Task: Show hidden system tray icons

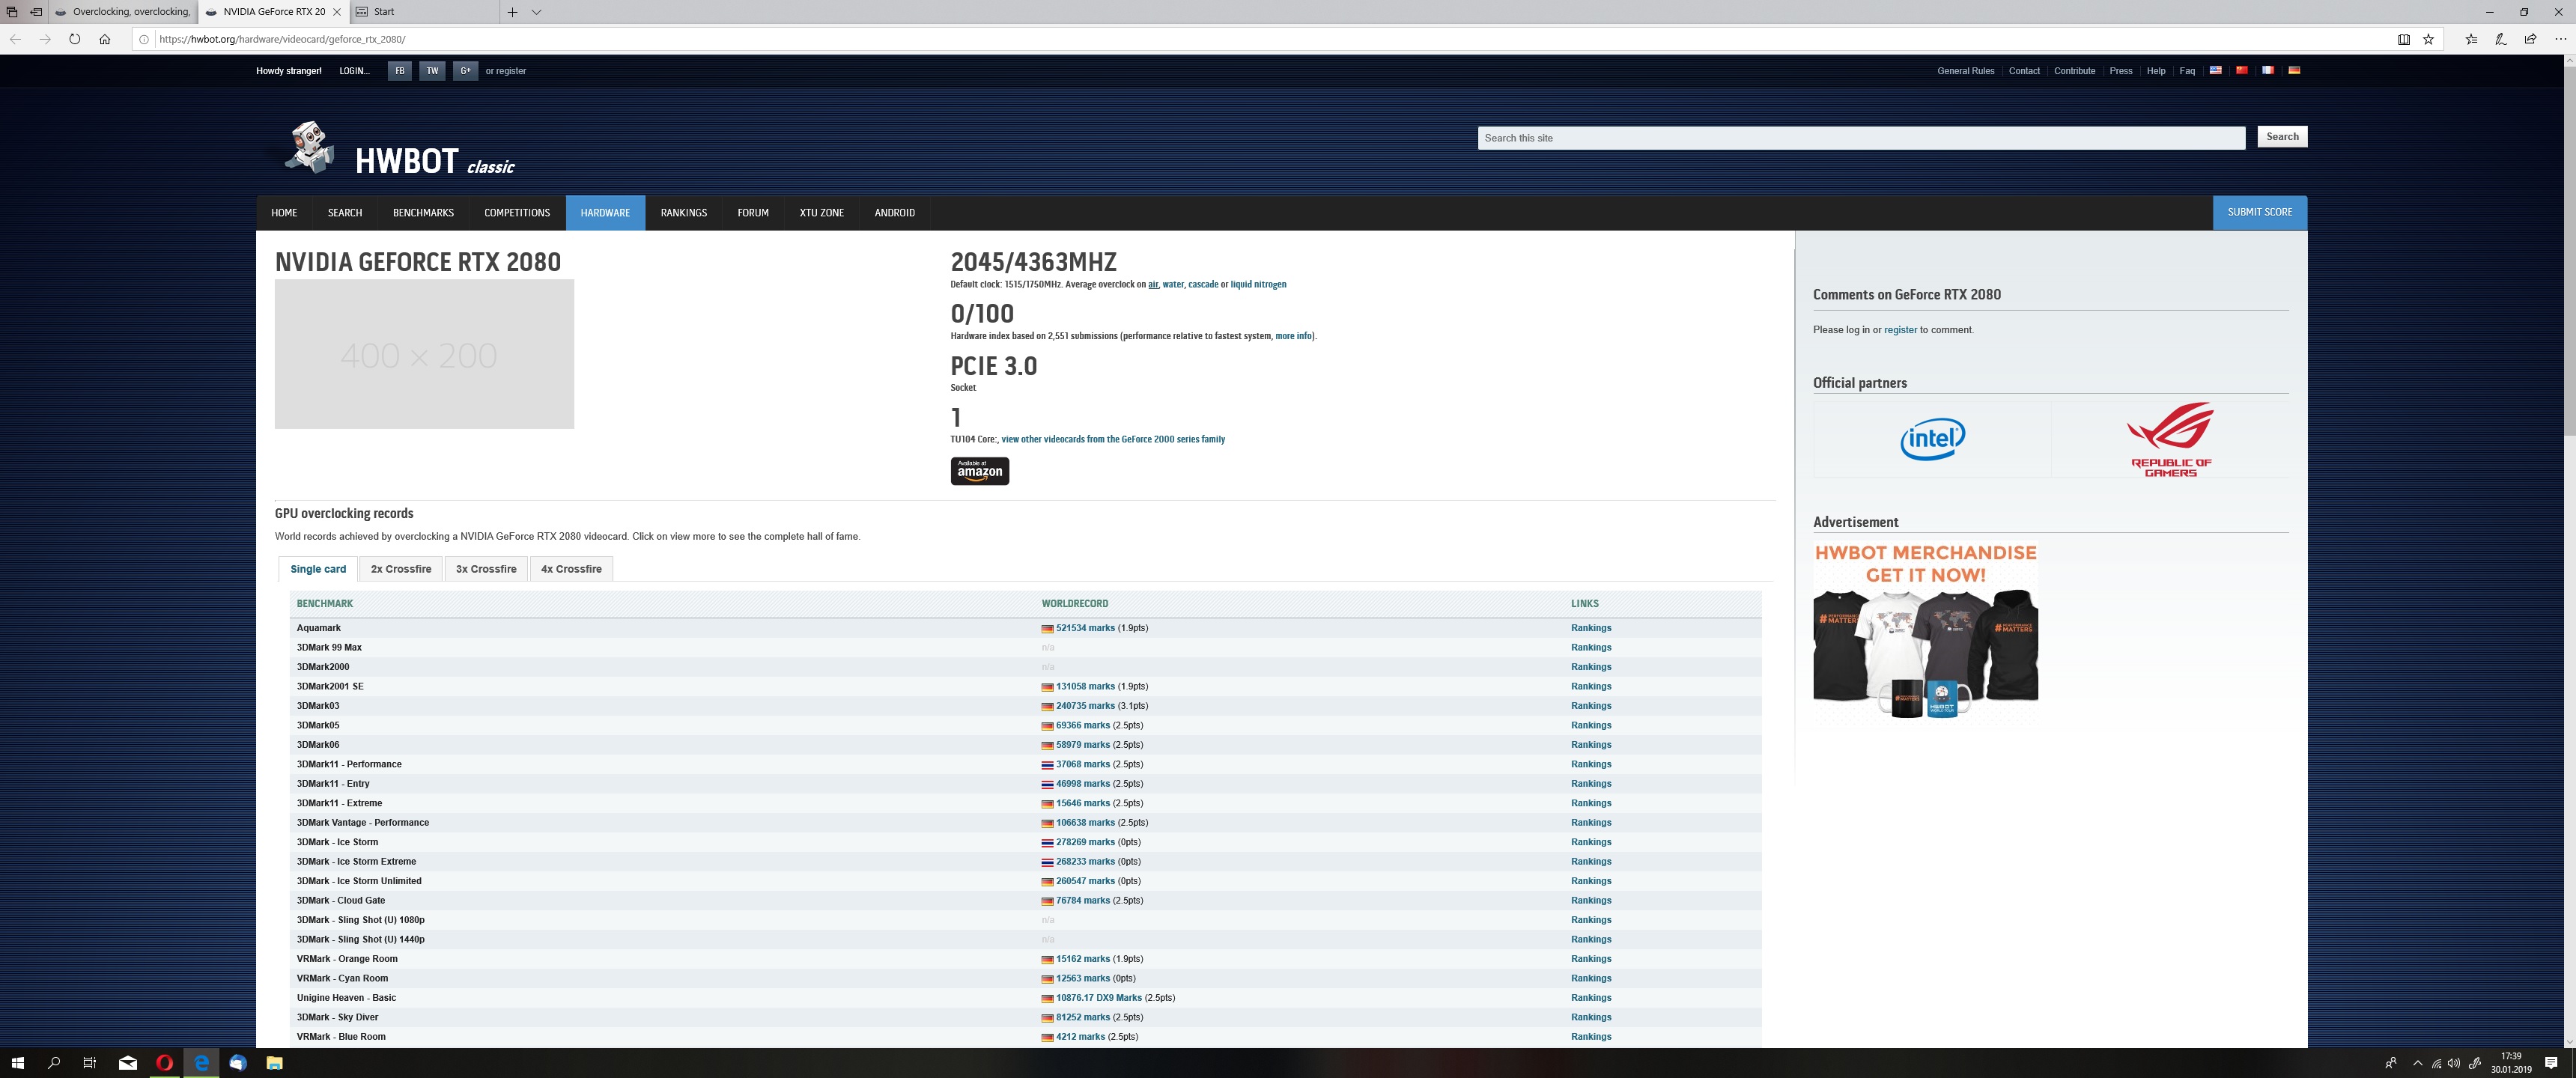Action: 2417,1063
